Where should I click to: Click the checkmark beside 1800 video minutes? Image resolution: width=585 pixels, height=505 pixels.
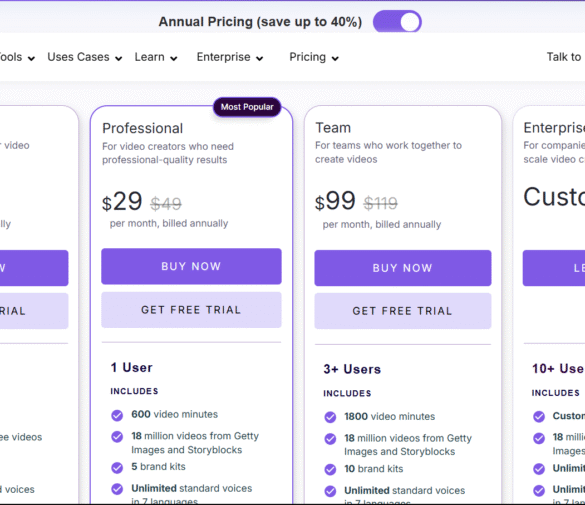330,417
